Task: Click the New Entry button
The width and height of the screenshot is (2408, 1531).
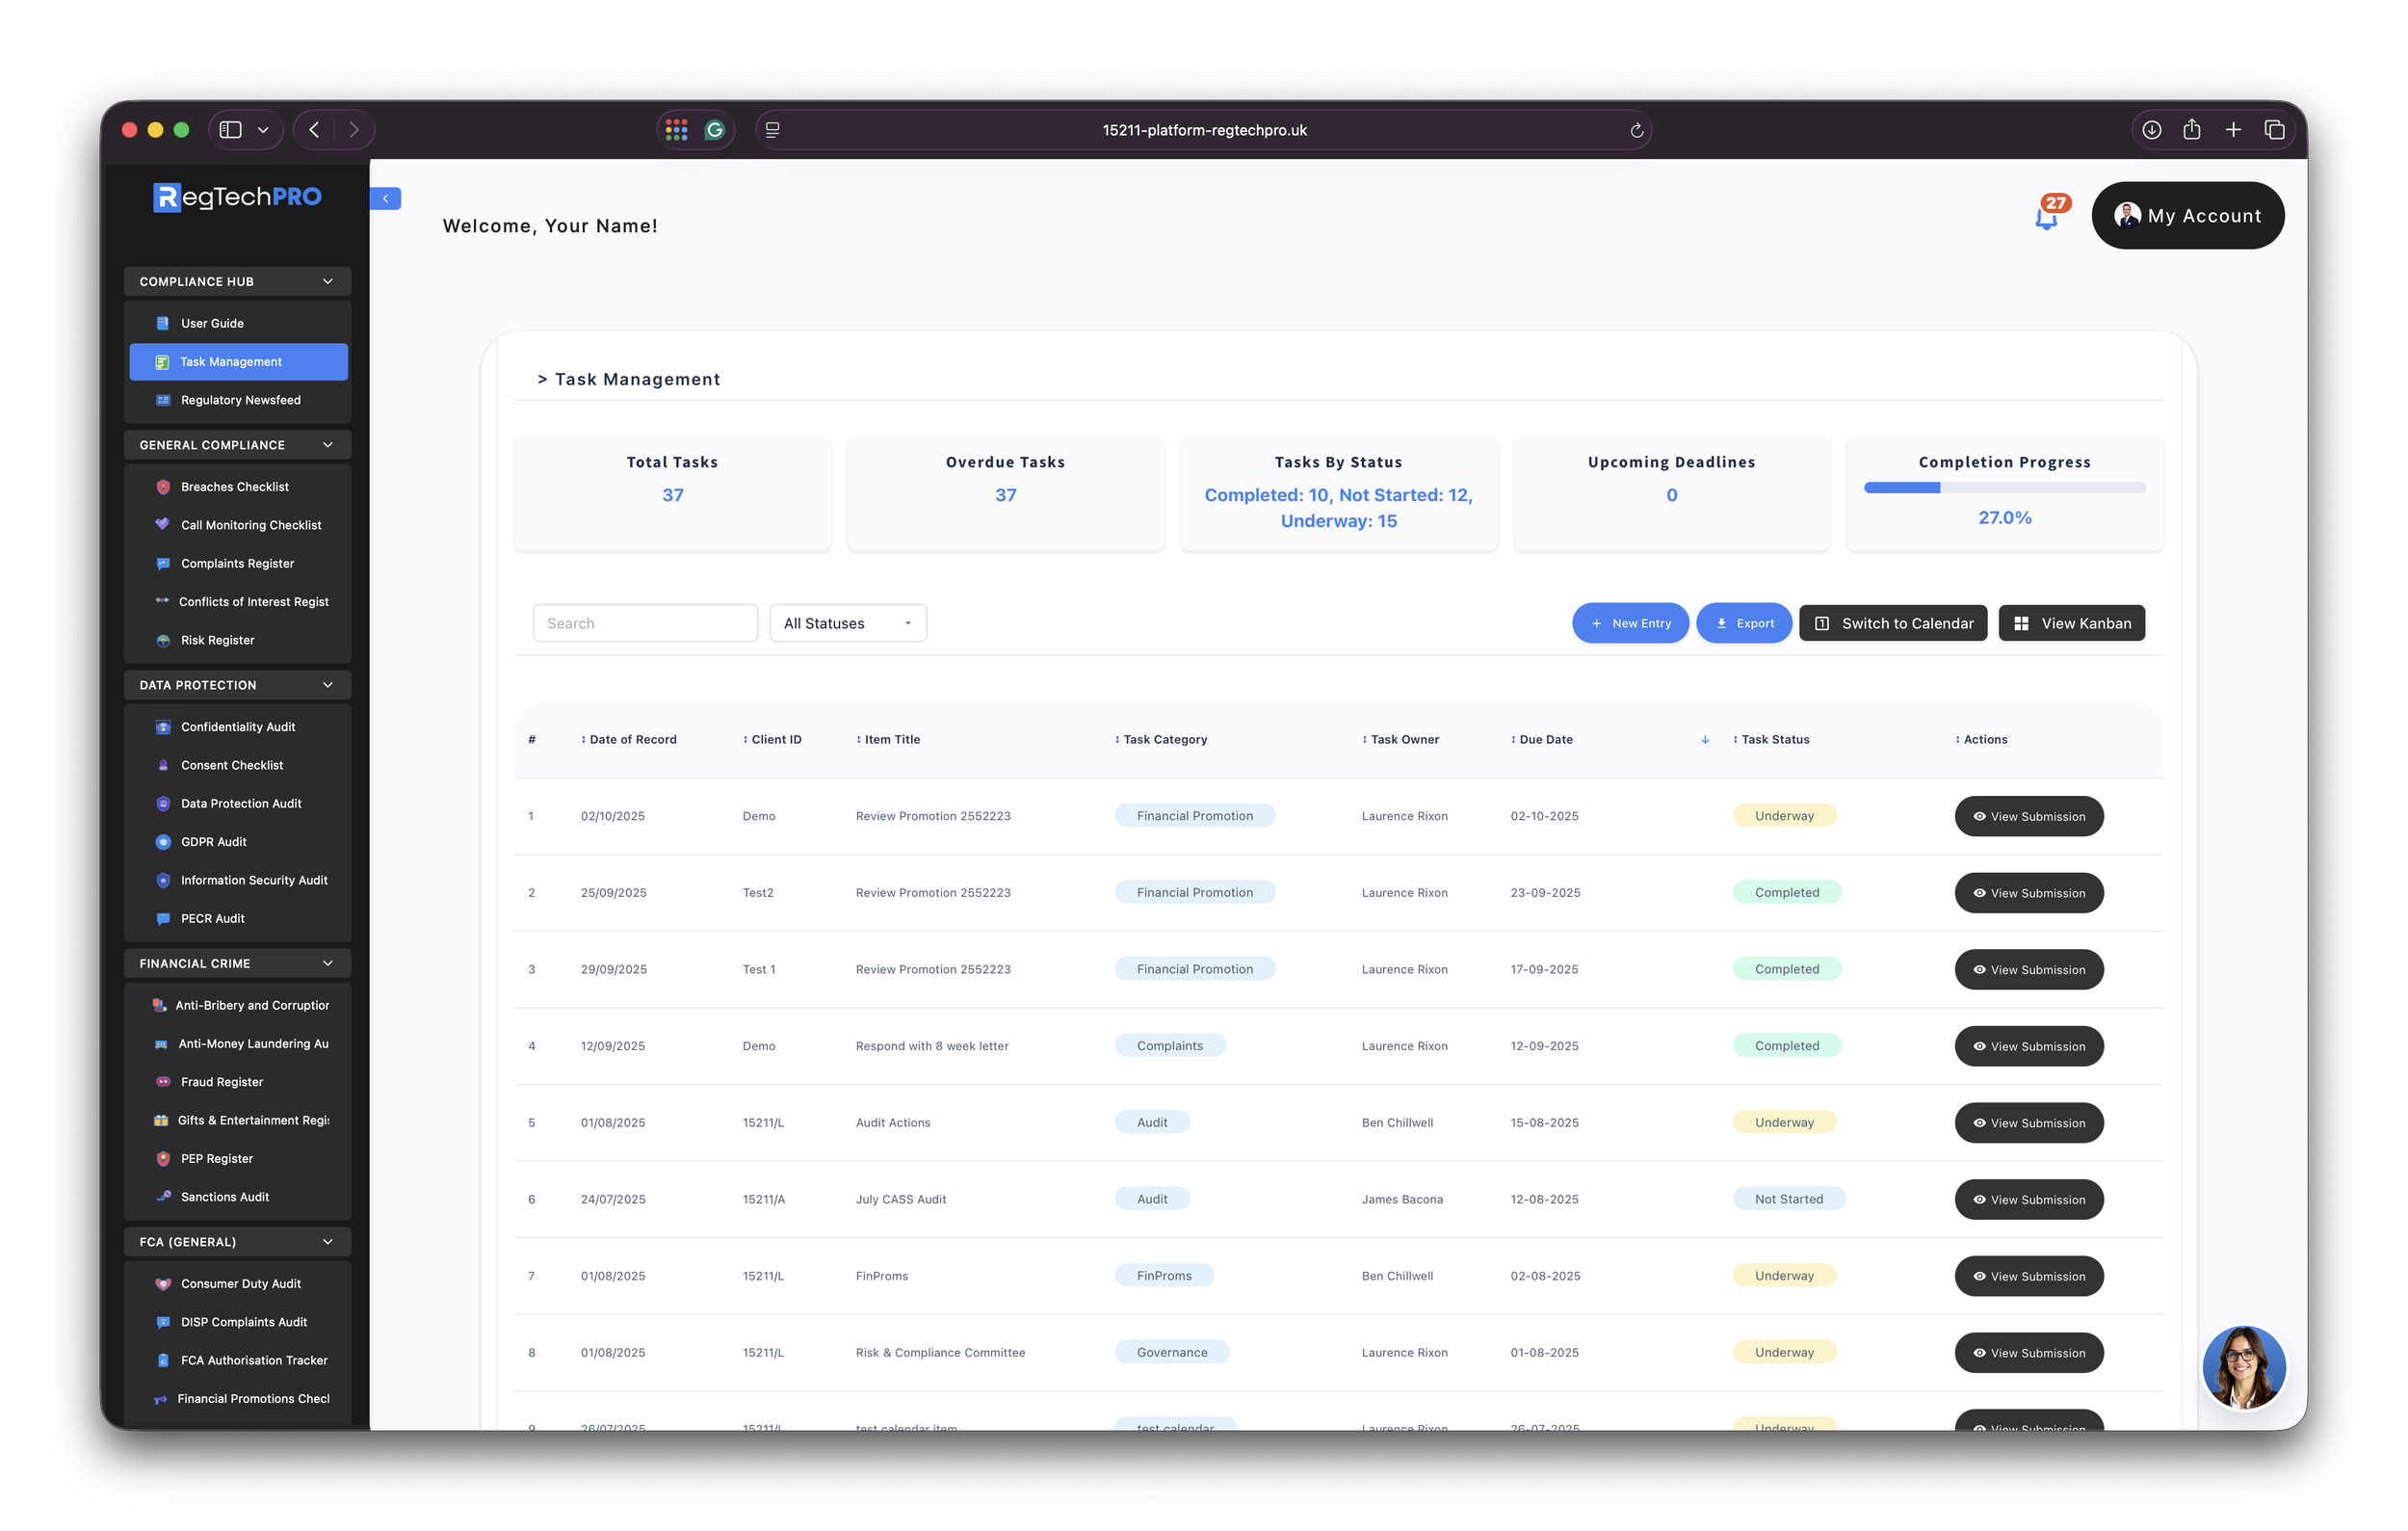Action: [x=1629, y=623]
